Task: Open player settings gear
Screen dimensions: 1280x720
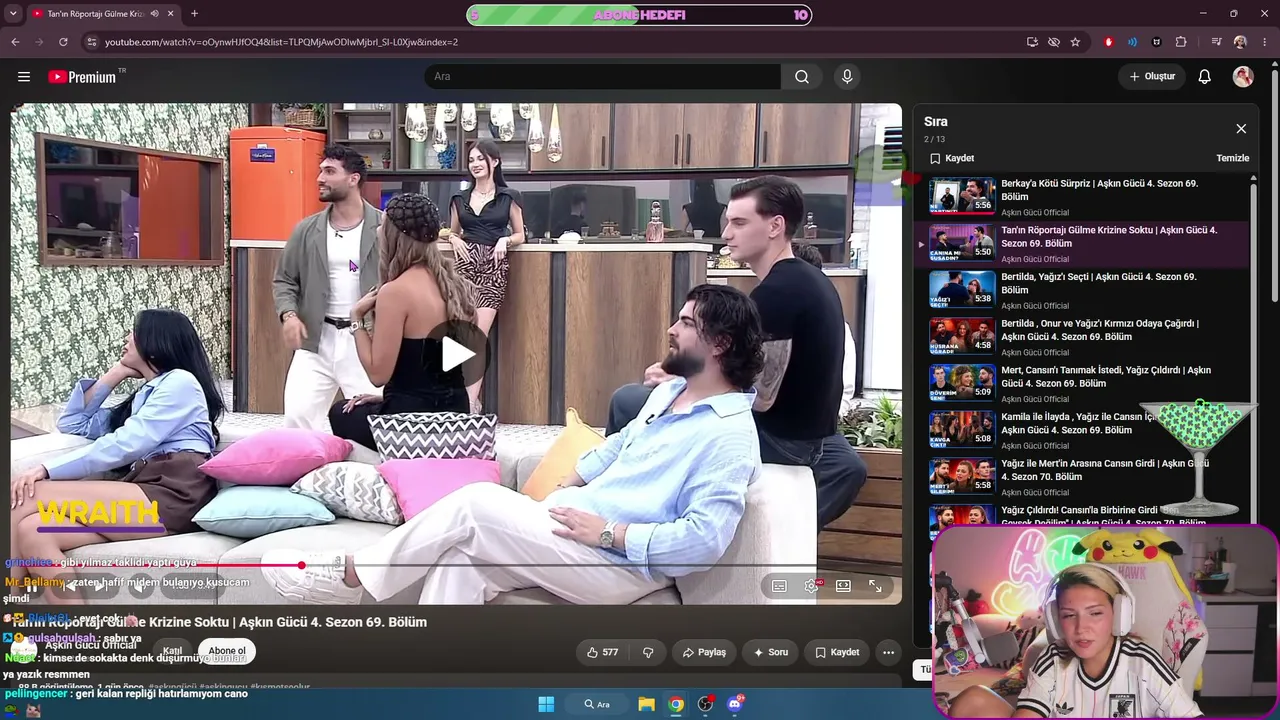Action: tap(811, 586)
